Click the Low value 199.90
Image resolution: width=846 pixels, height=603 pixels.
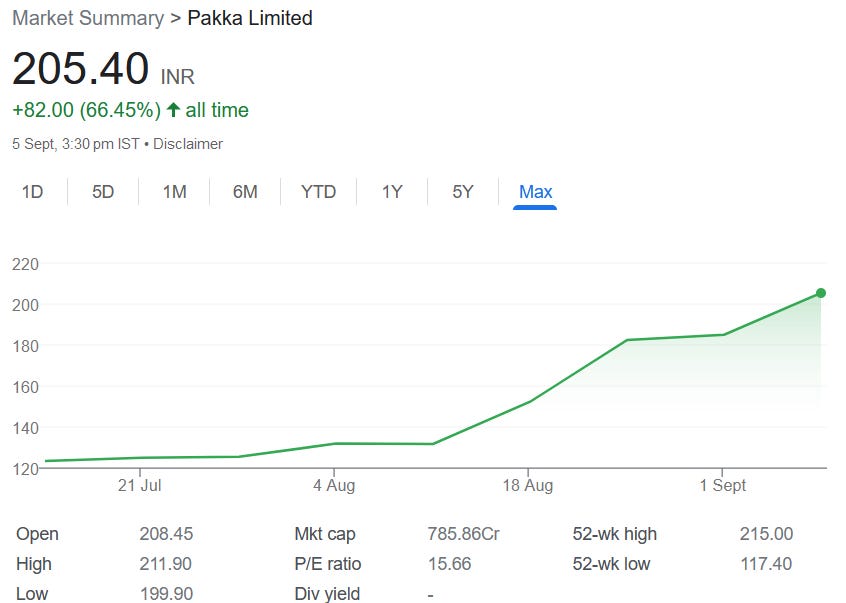[x=166, y=593]
